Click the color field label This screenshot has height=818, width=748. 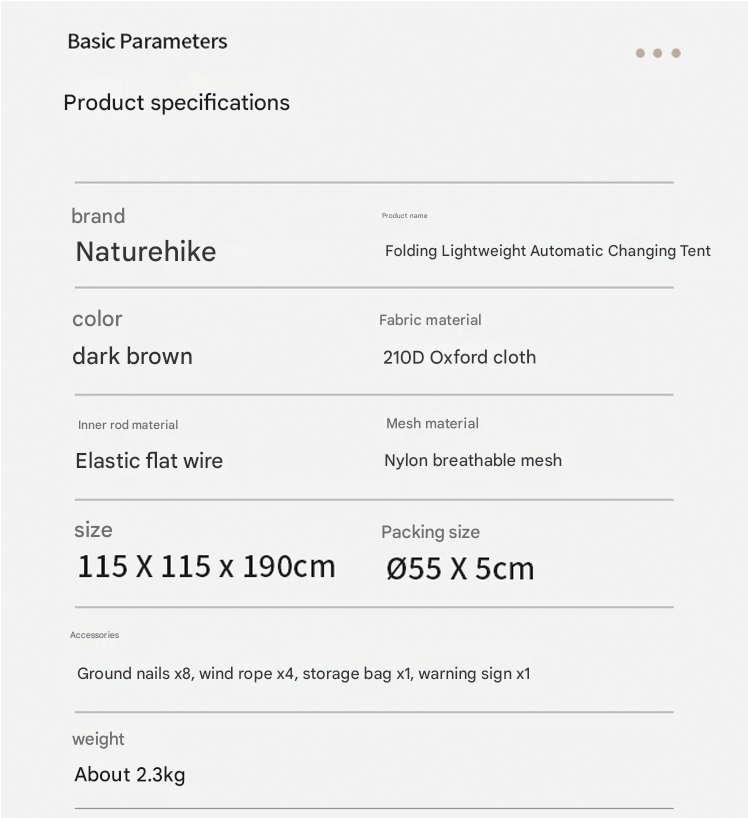point(97,319)
